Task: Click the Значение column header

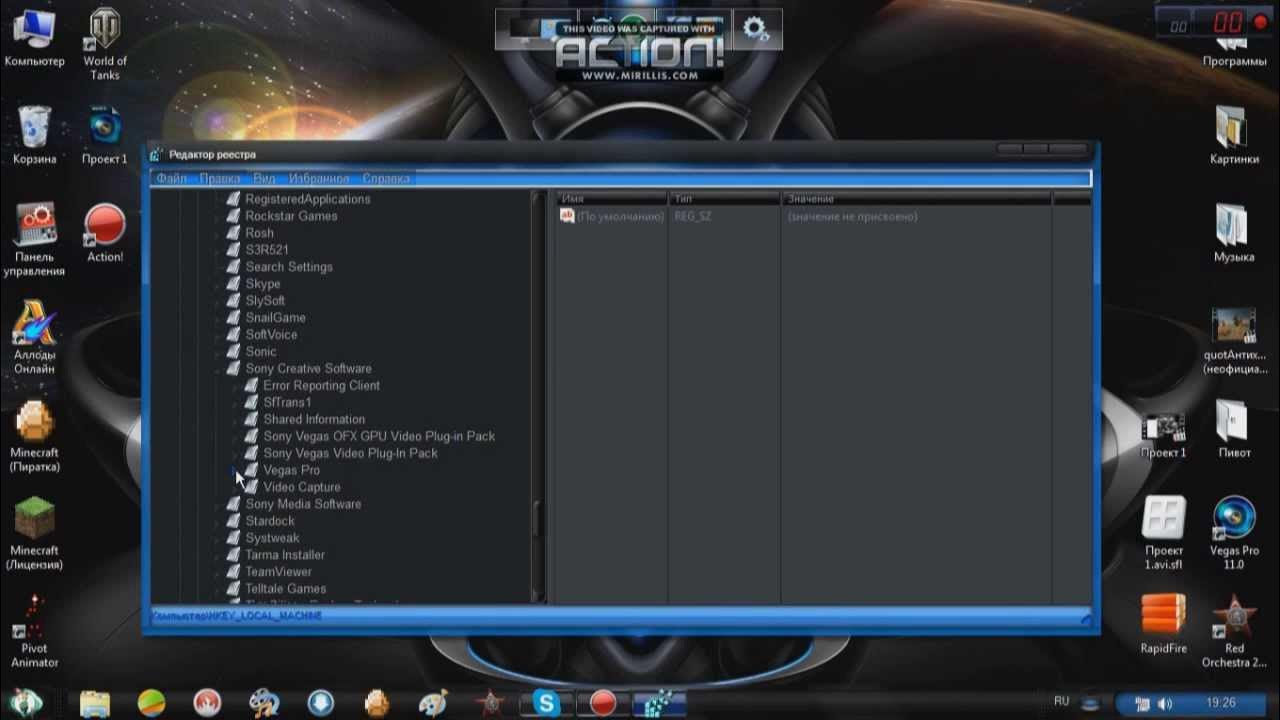Action: [x=916, y=199]
